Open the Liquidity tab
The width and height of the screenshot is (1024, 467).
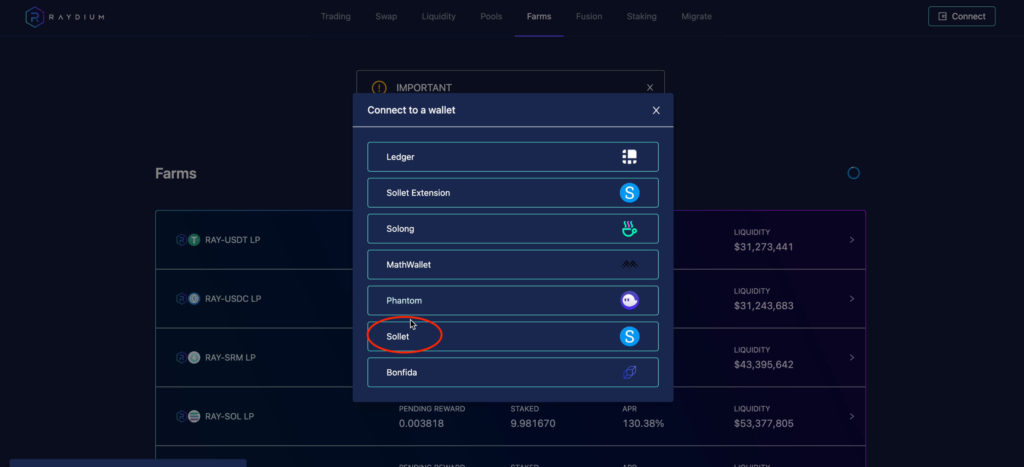point(438,16)
